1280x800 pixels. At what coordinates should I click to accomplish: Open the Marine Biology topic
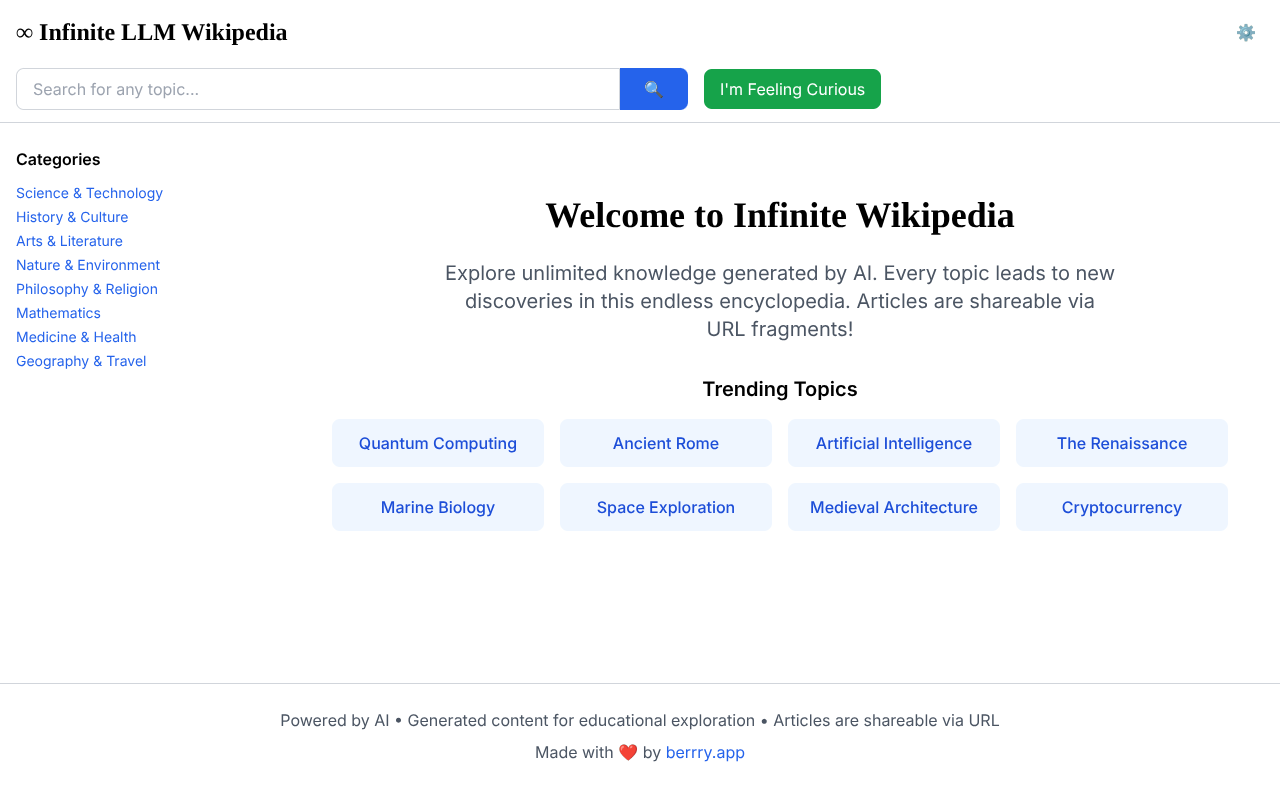[437, 507]
